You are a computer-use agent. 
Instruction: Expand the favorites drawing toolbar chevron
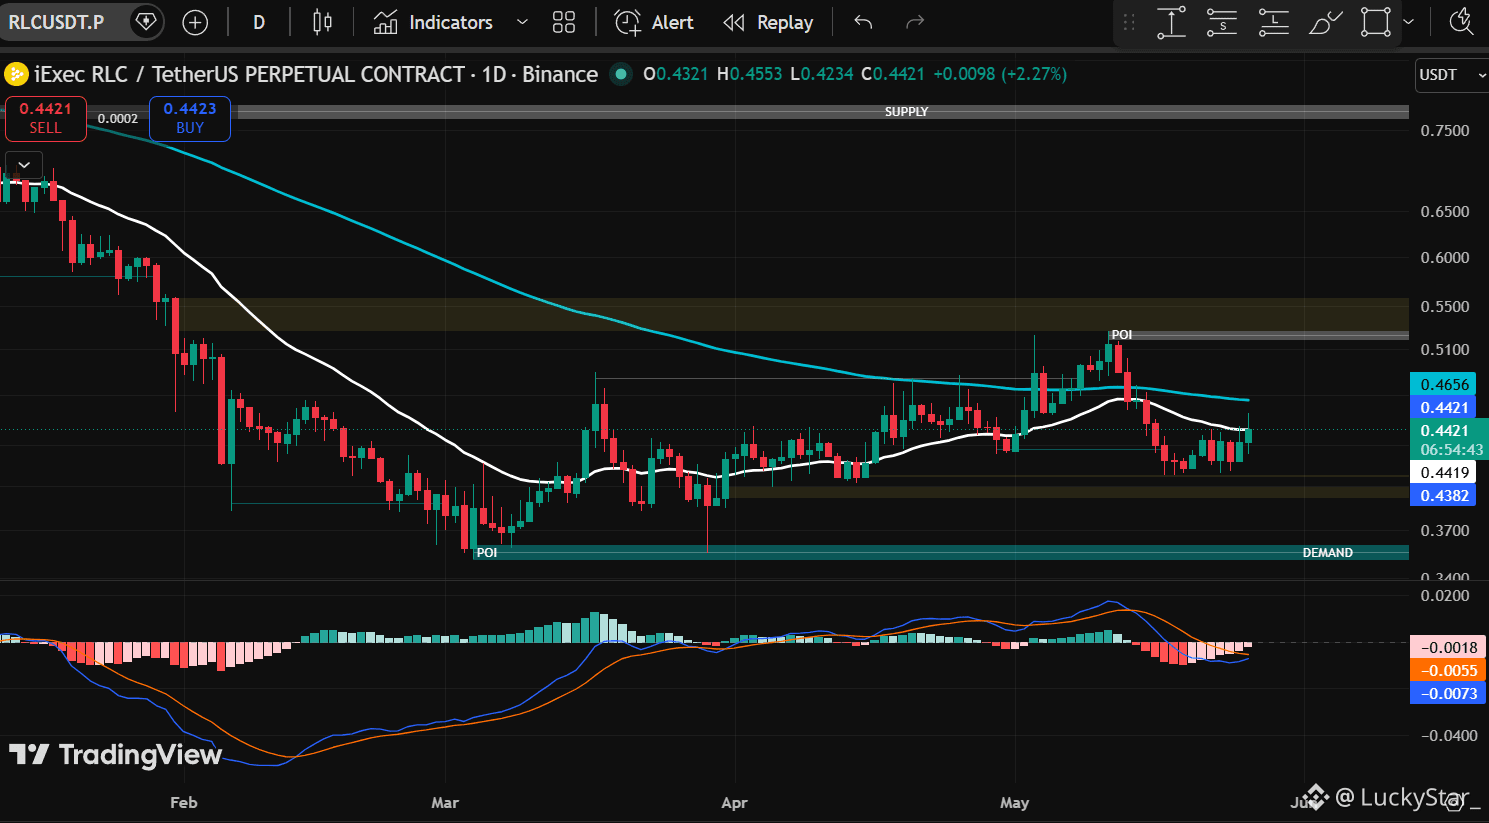point(1408,22)
